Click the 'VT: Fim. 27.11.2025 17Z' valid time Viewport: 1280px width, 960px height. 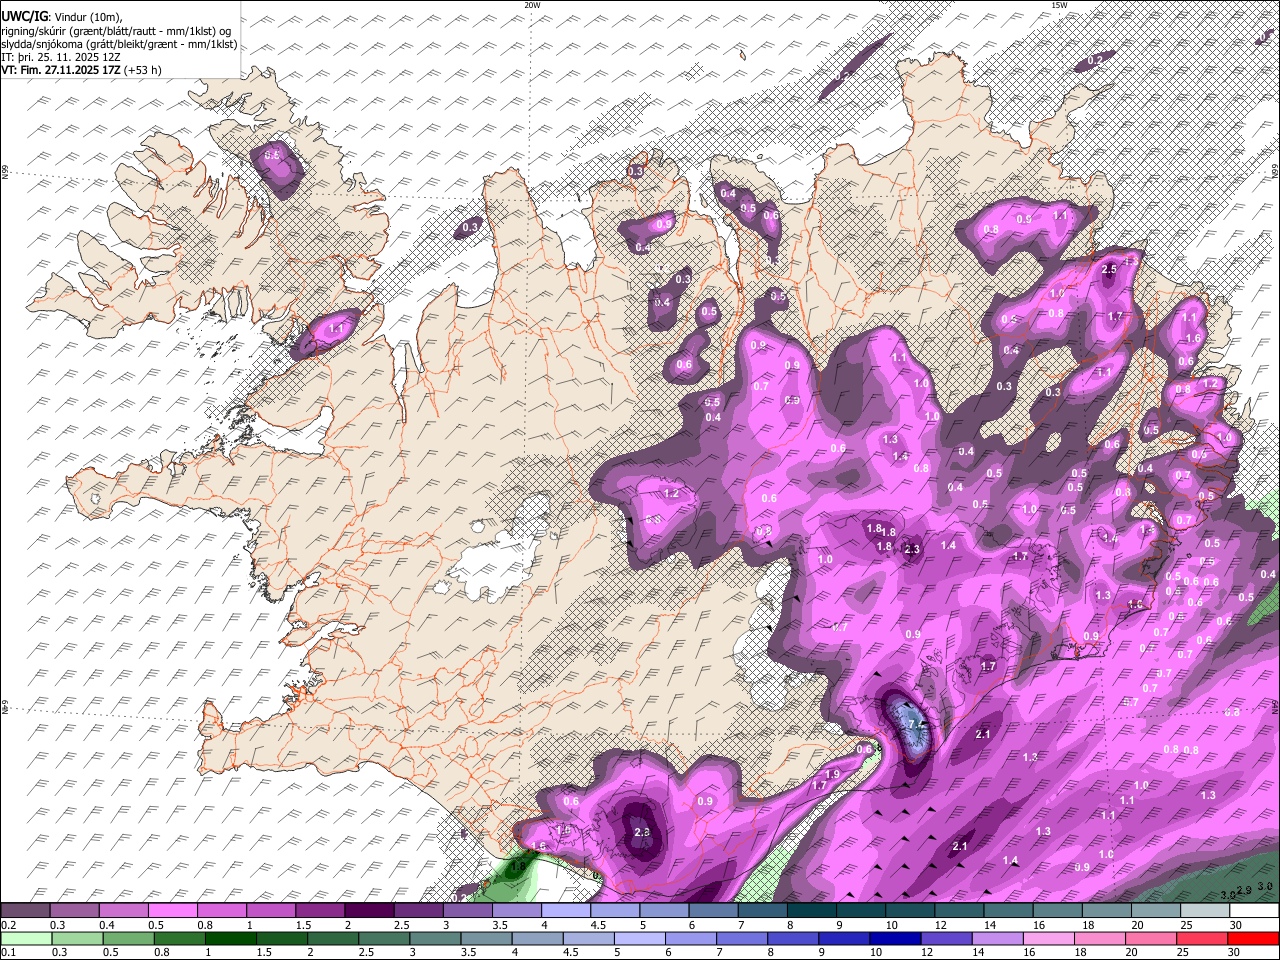click(61, 70)
